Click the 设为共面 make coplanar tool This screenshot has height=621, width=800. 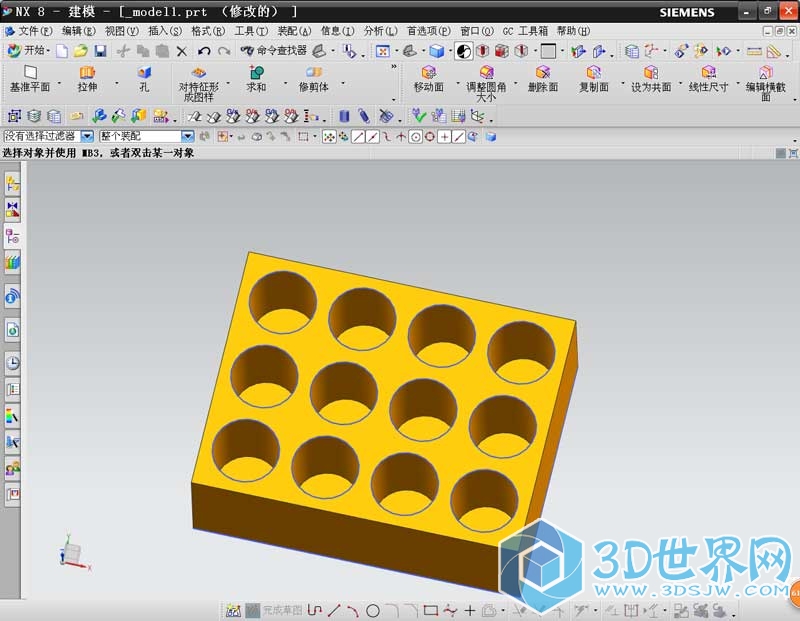coord(651,79)
